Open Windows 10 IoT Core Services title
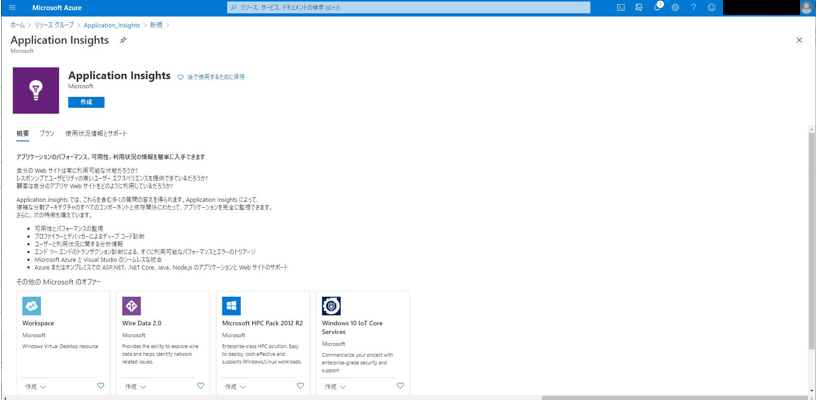This screenshot has height=400, width=816. pyautogui.click(x=352, y=327)
